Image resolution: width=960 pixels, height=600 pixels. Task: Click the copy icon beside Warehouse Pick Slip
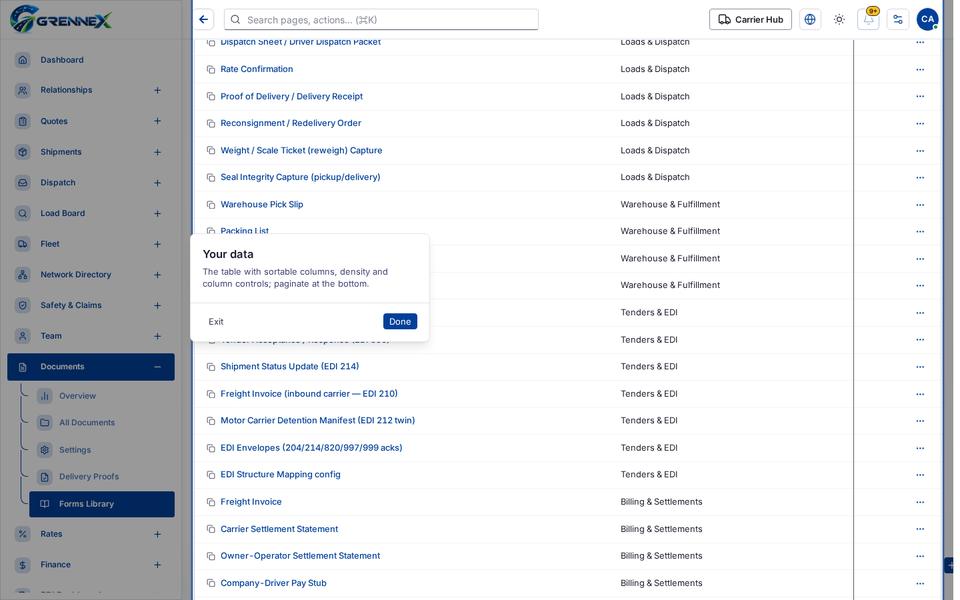211,204
